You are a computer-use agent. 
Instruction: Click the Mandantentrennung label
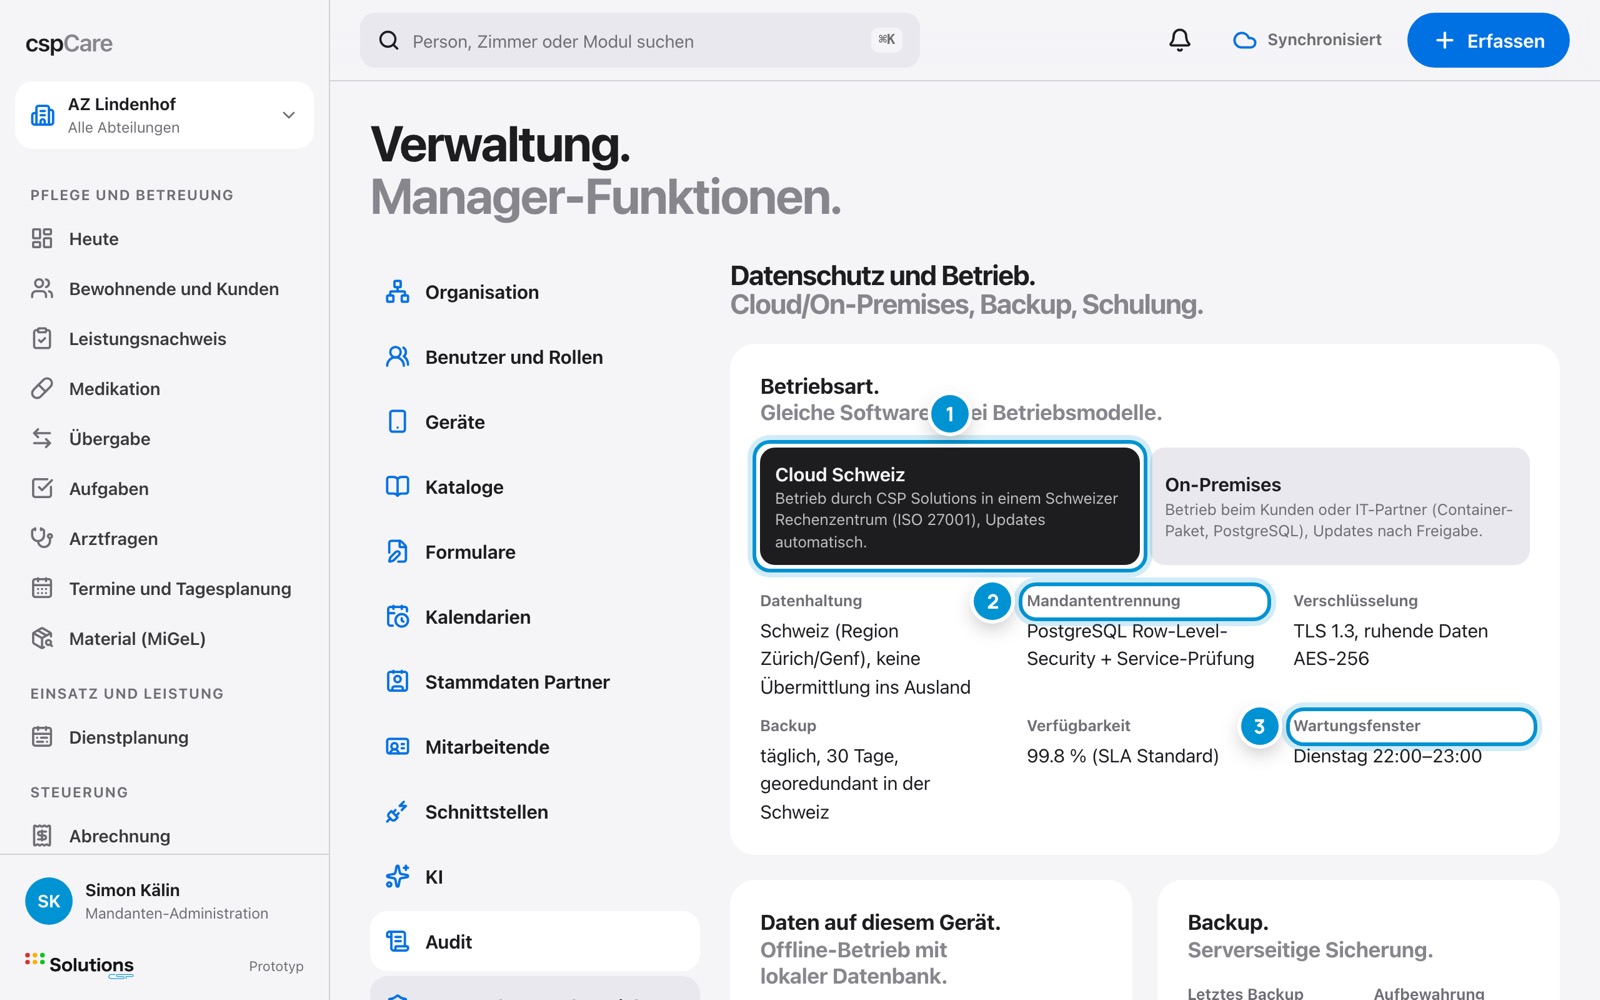[x=1103, y=601]
